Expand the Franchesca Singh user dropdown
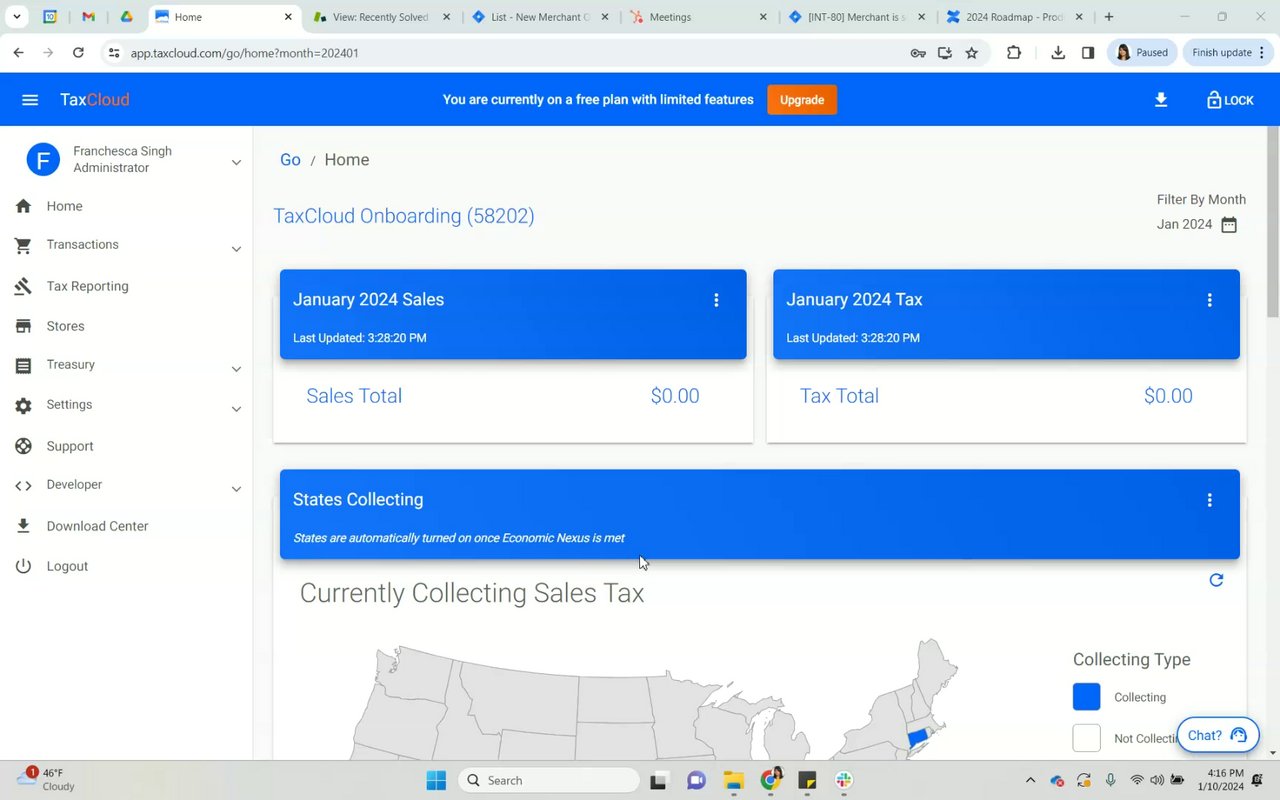 [x=236, y=162]
